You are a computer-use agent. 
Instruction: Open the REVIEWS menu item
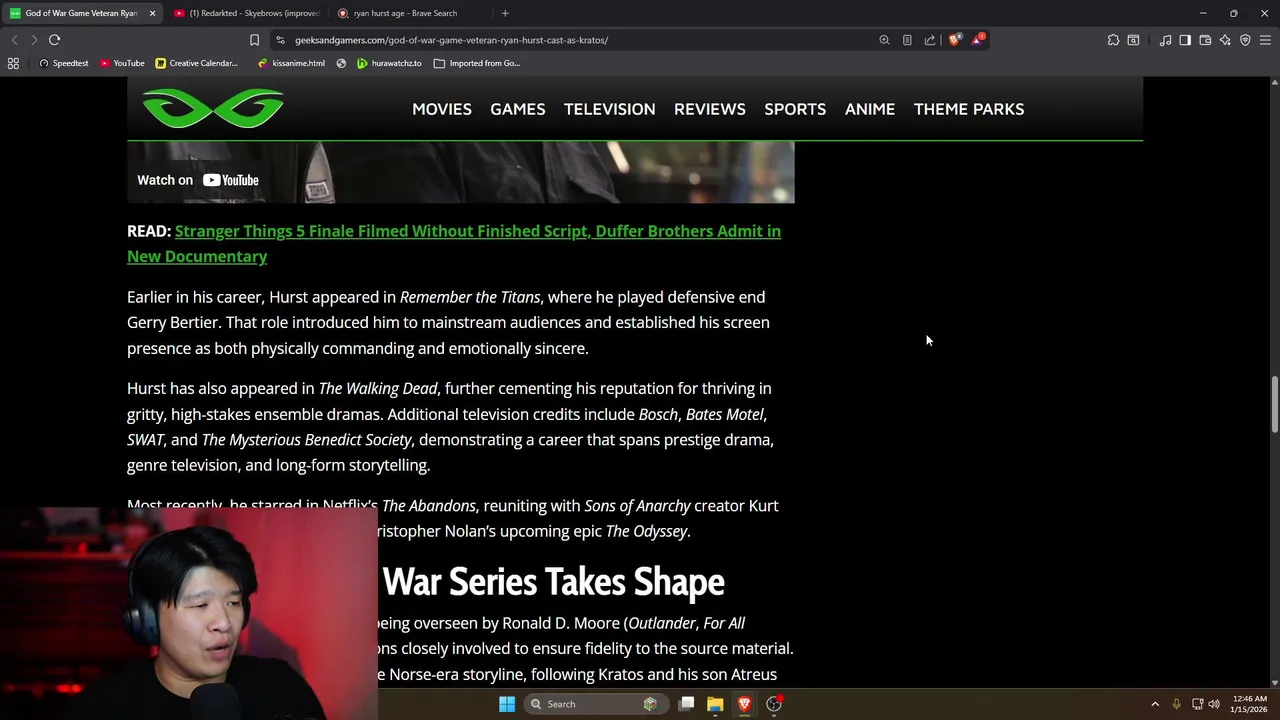(710, 109)
